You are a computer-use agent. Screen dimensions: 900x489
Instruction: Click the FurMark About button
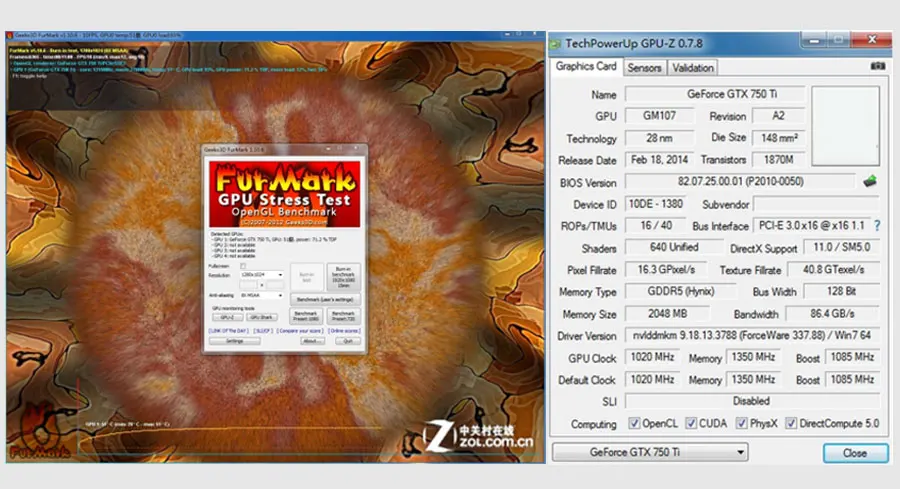tap(312, 341)
